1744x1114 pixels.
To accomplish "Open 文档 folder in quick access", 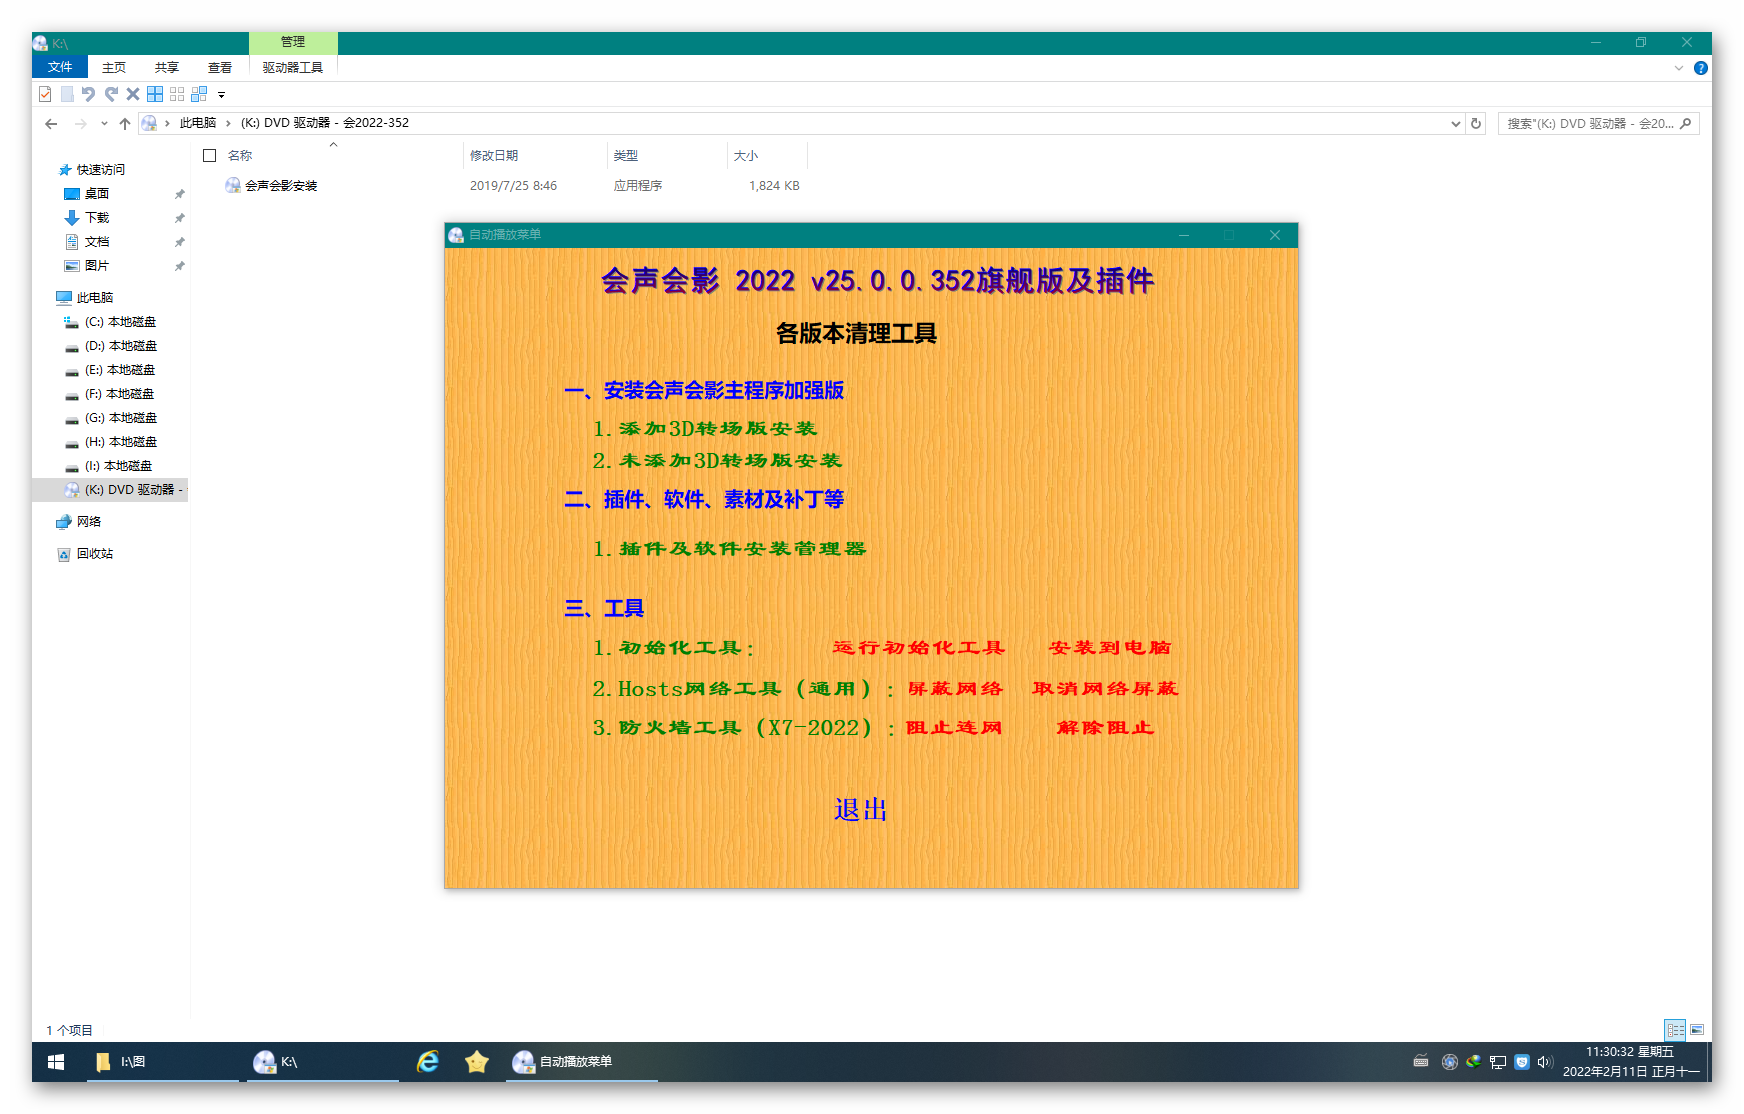I will coord(97,241).
